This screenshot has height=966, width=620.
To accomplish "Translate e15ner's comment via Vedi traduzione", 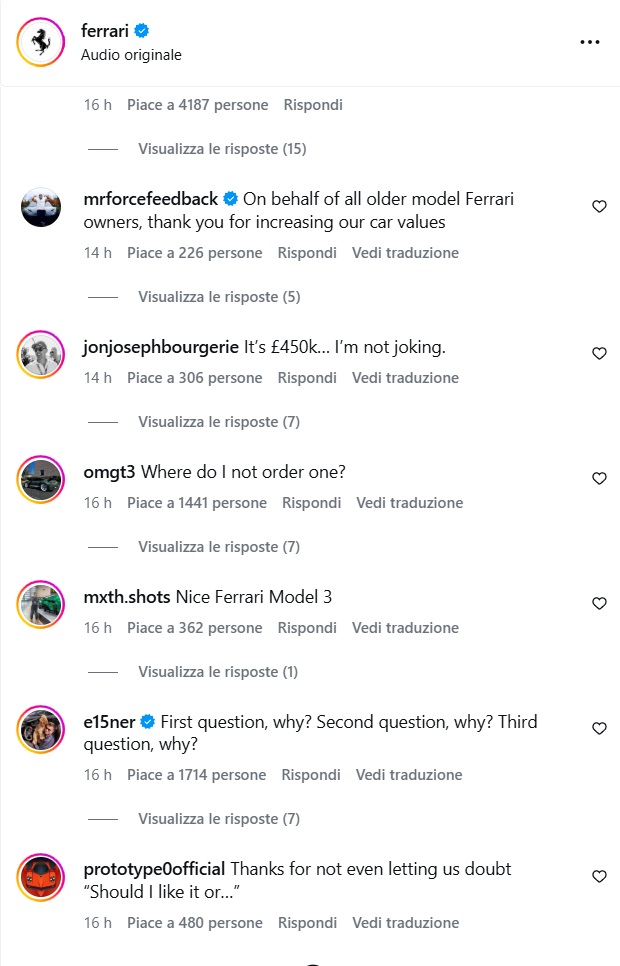I will click(x=409, y=774).
